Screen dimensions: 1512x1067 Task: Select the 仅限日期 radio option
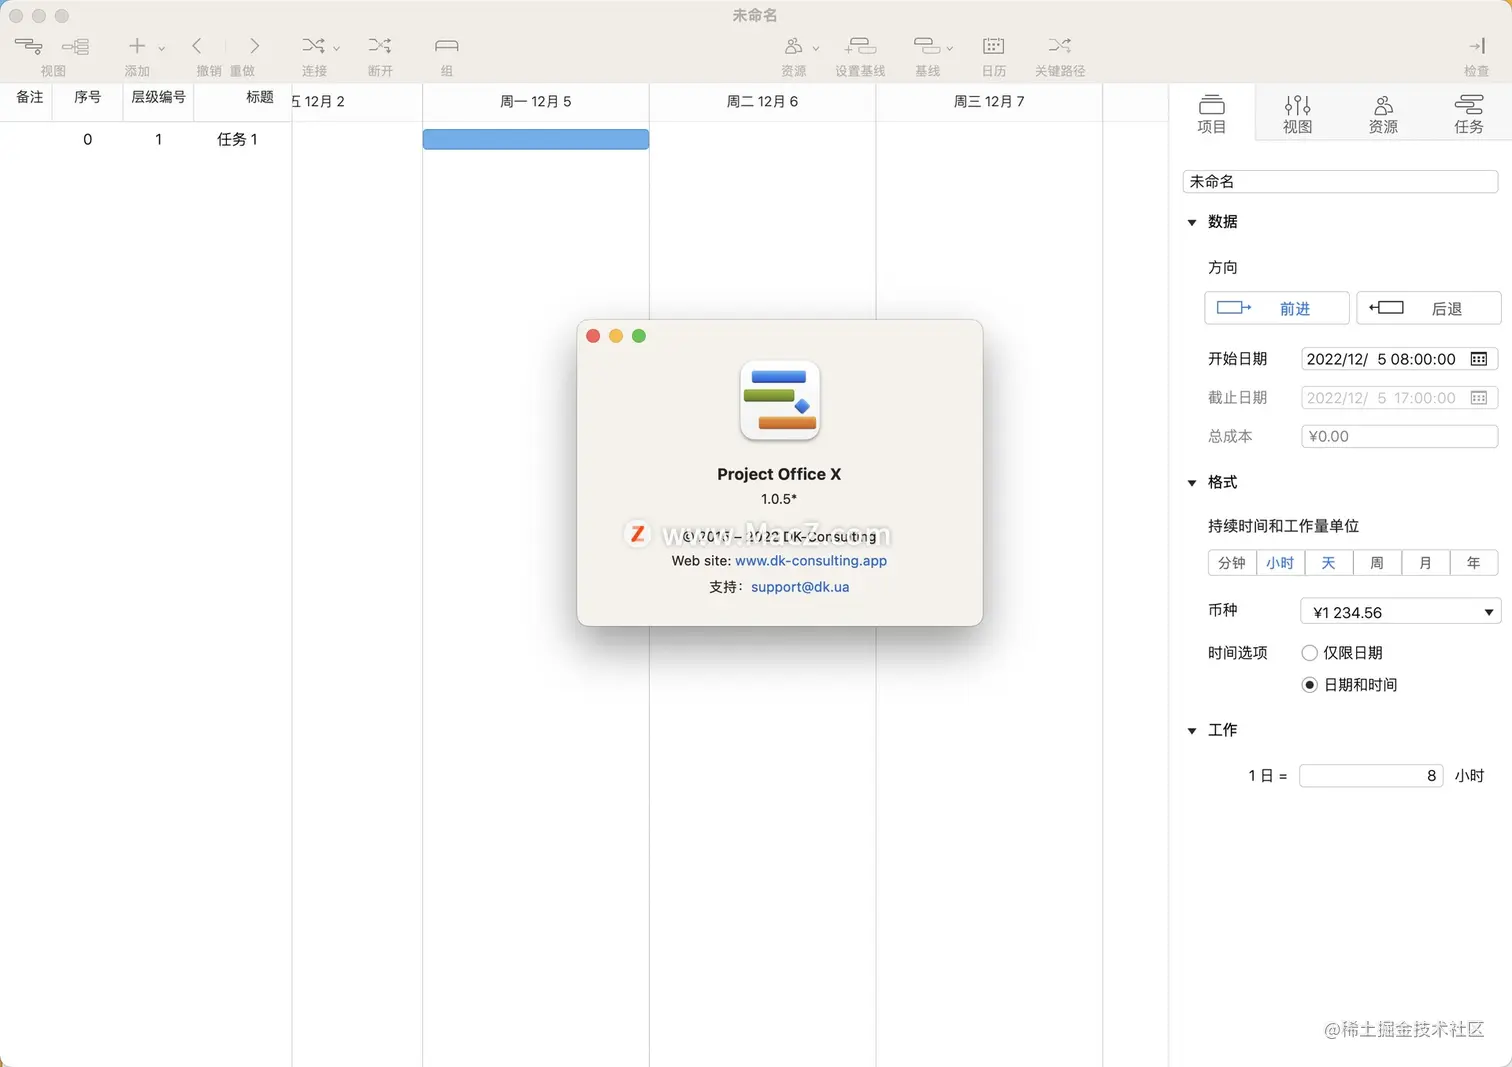[1309, 653]
